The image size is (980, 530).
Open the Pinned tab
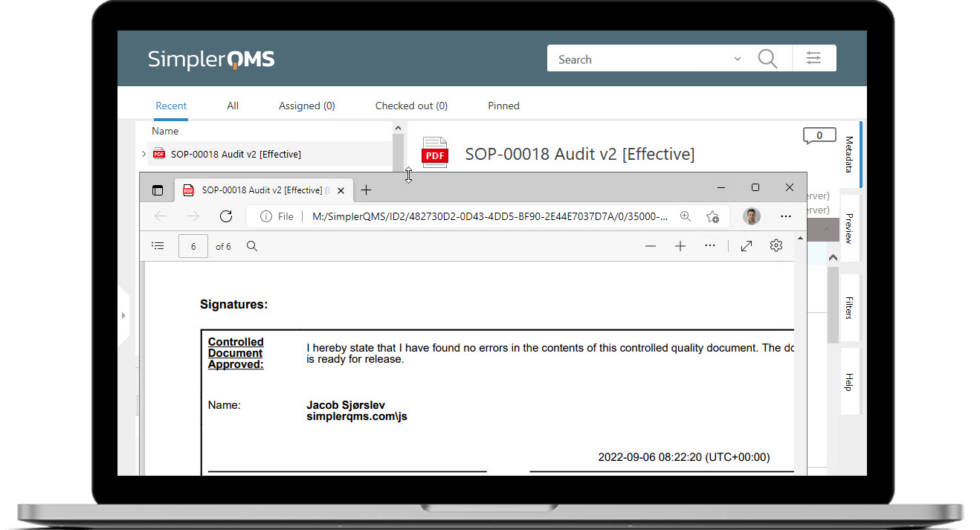pyautogui.click(x=503, y=106)
